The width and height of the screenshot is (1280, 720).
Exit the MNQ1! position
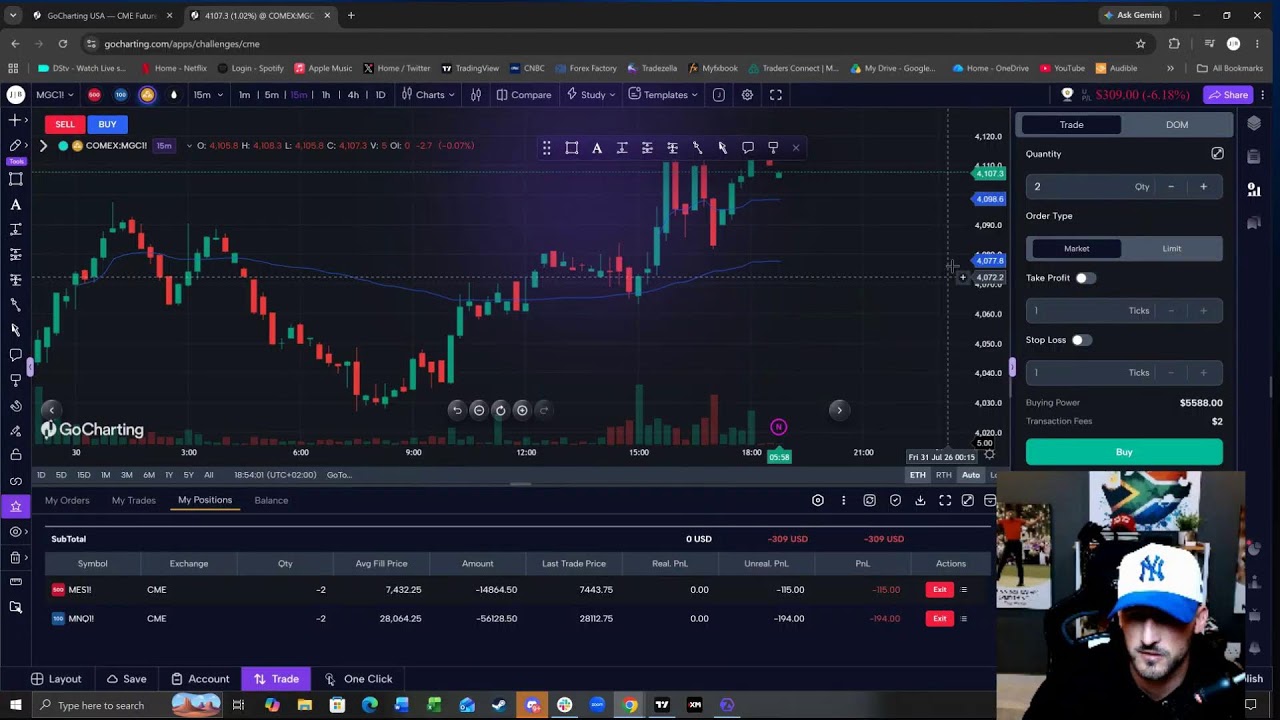[939, 619]
